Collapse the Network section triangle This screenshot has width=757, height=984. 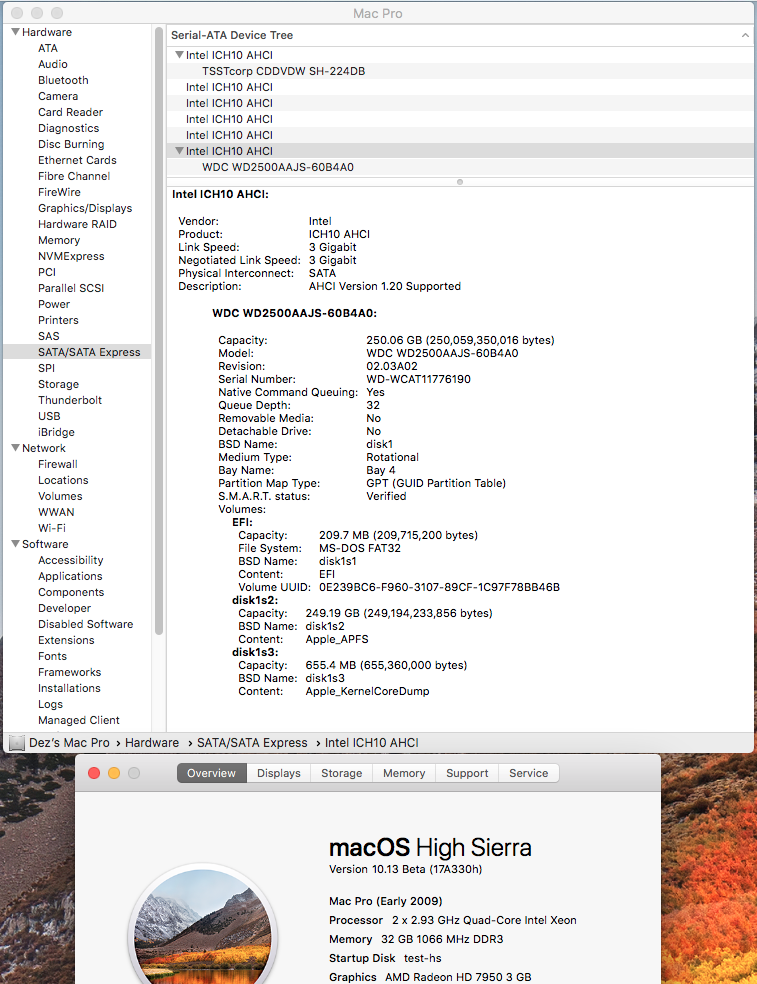(15, 447)
